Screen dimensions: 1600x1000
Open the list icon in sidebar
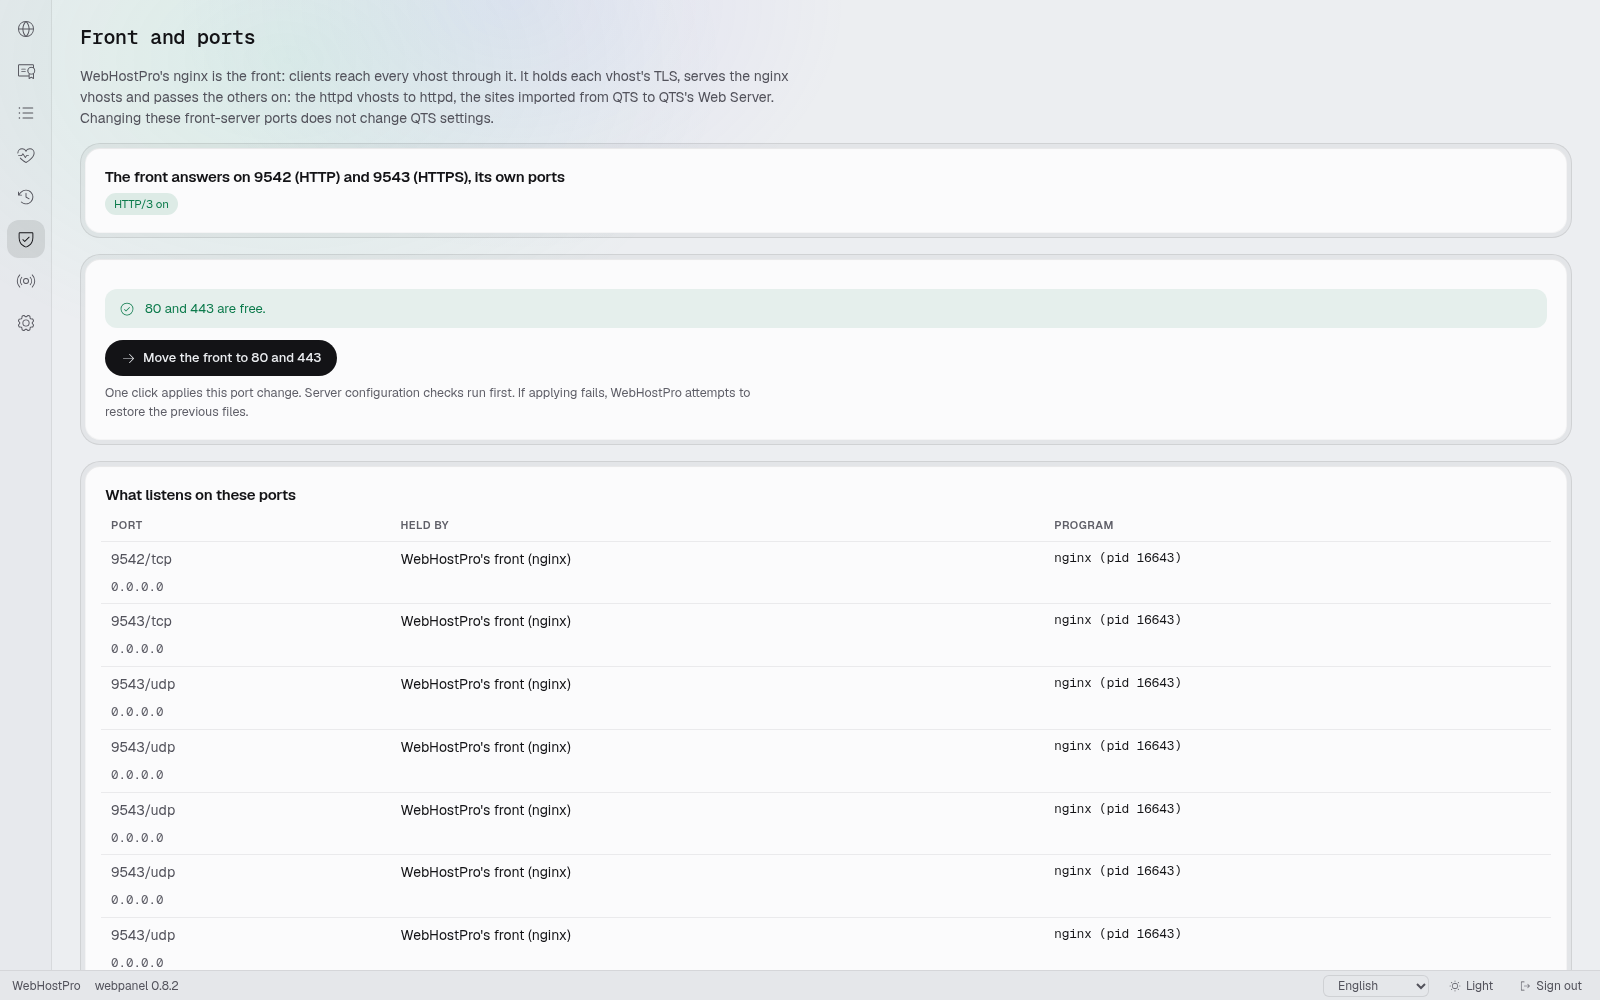click(26, 113)
